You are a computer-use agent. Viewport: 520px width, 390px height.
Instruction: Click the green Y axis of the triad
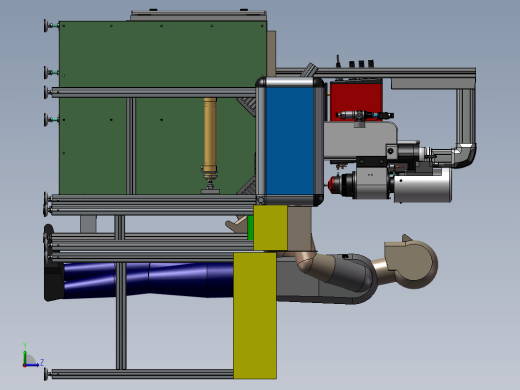[25, 356]
